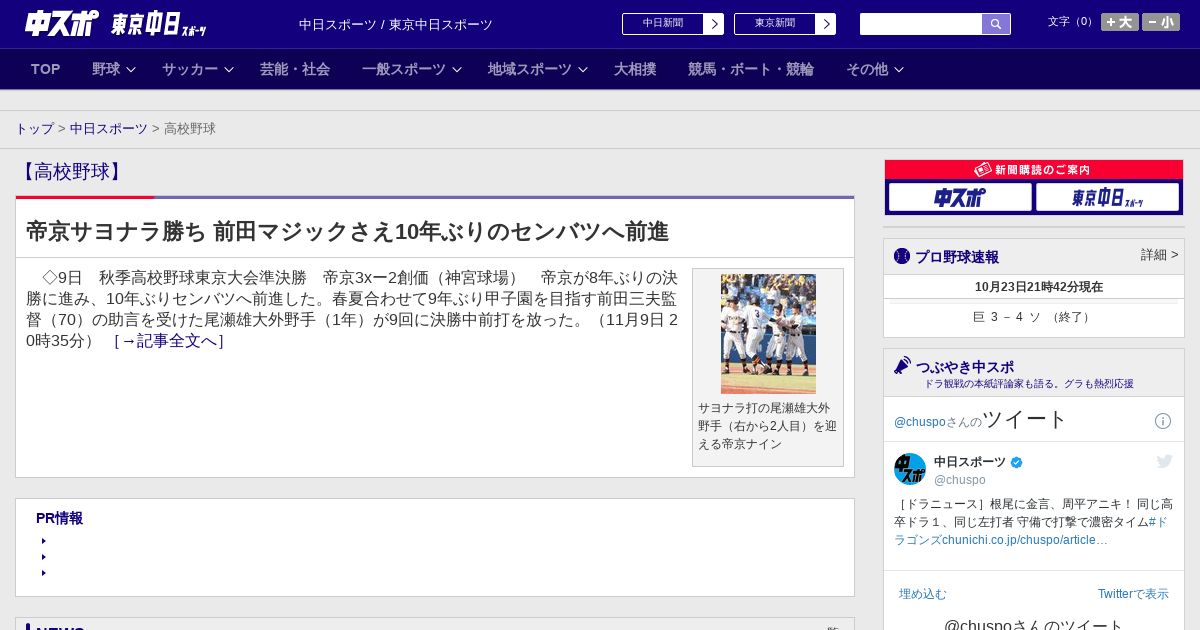Click the #ドラゴンズ hashtag link
Image resolution: width=1200 pixels, height=630 pixels.
click(1031, 530)
